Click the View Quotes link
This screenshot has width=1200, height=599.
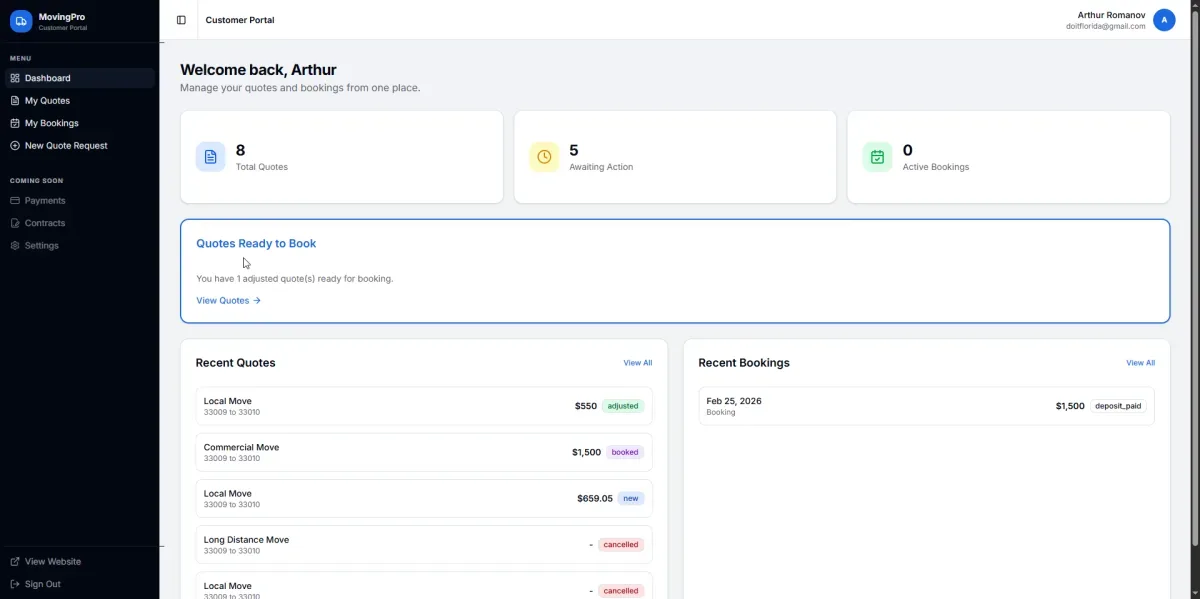click(228, 300)
